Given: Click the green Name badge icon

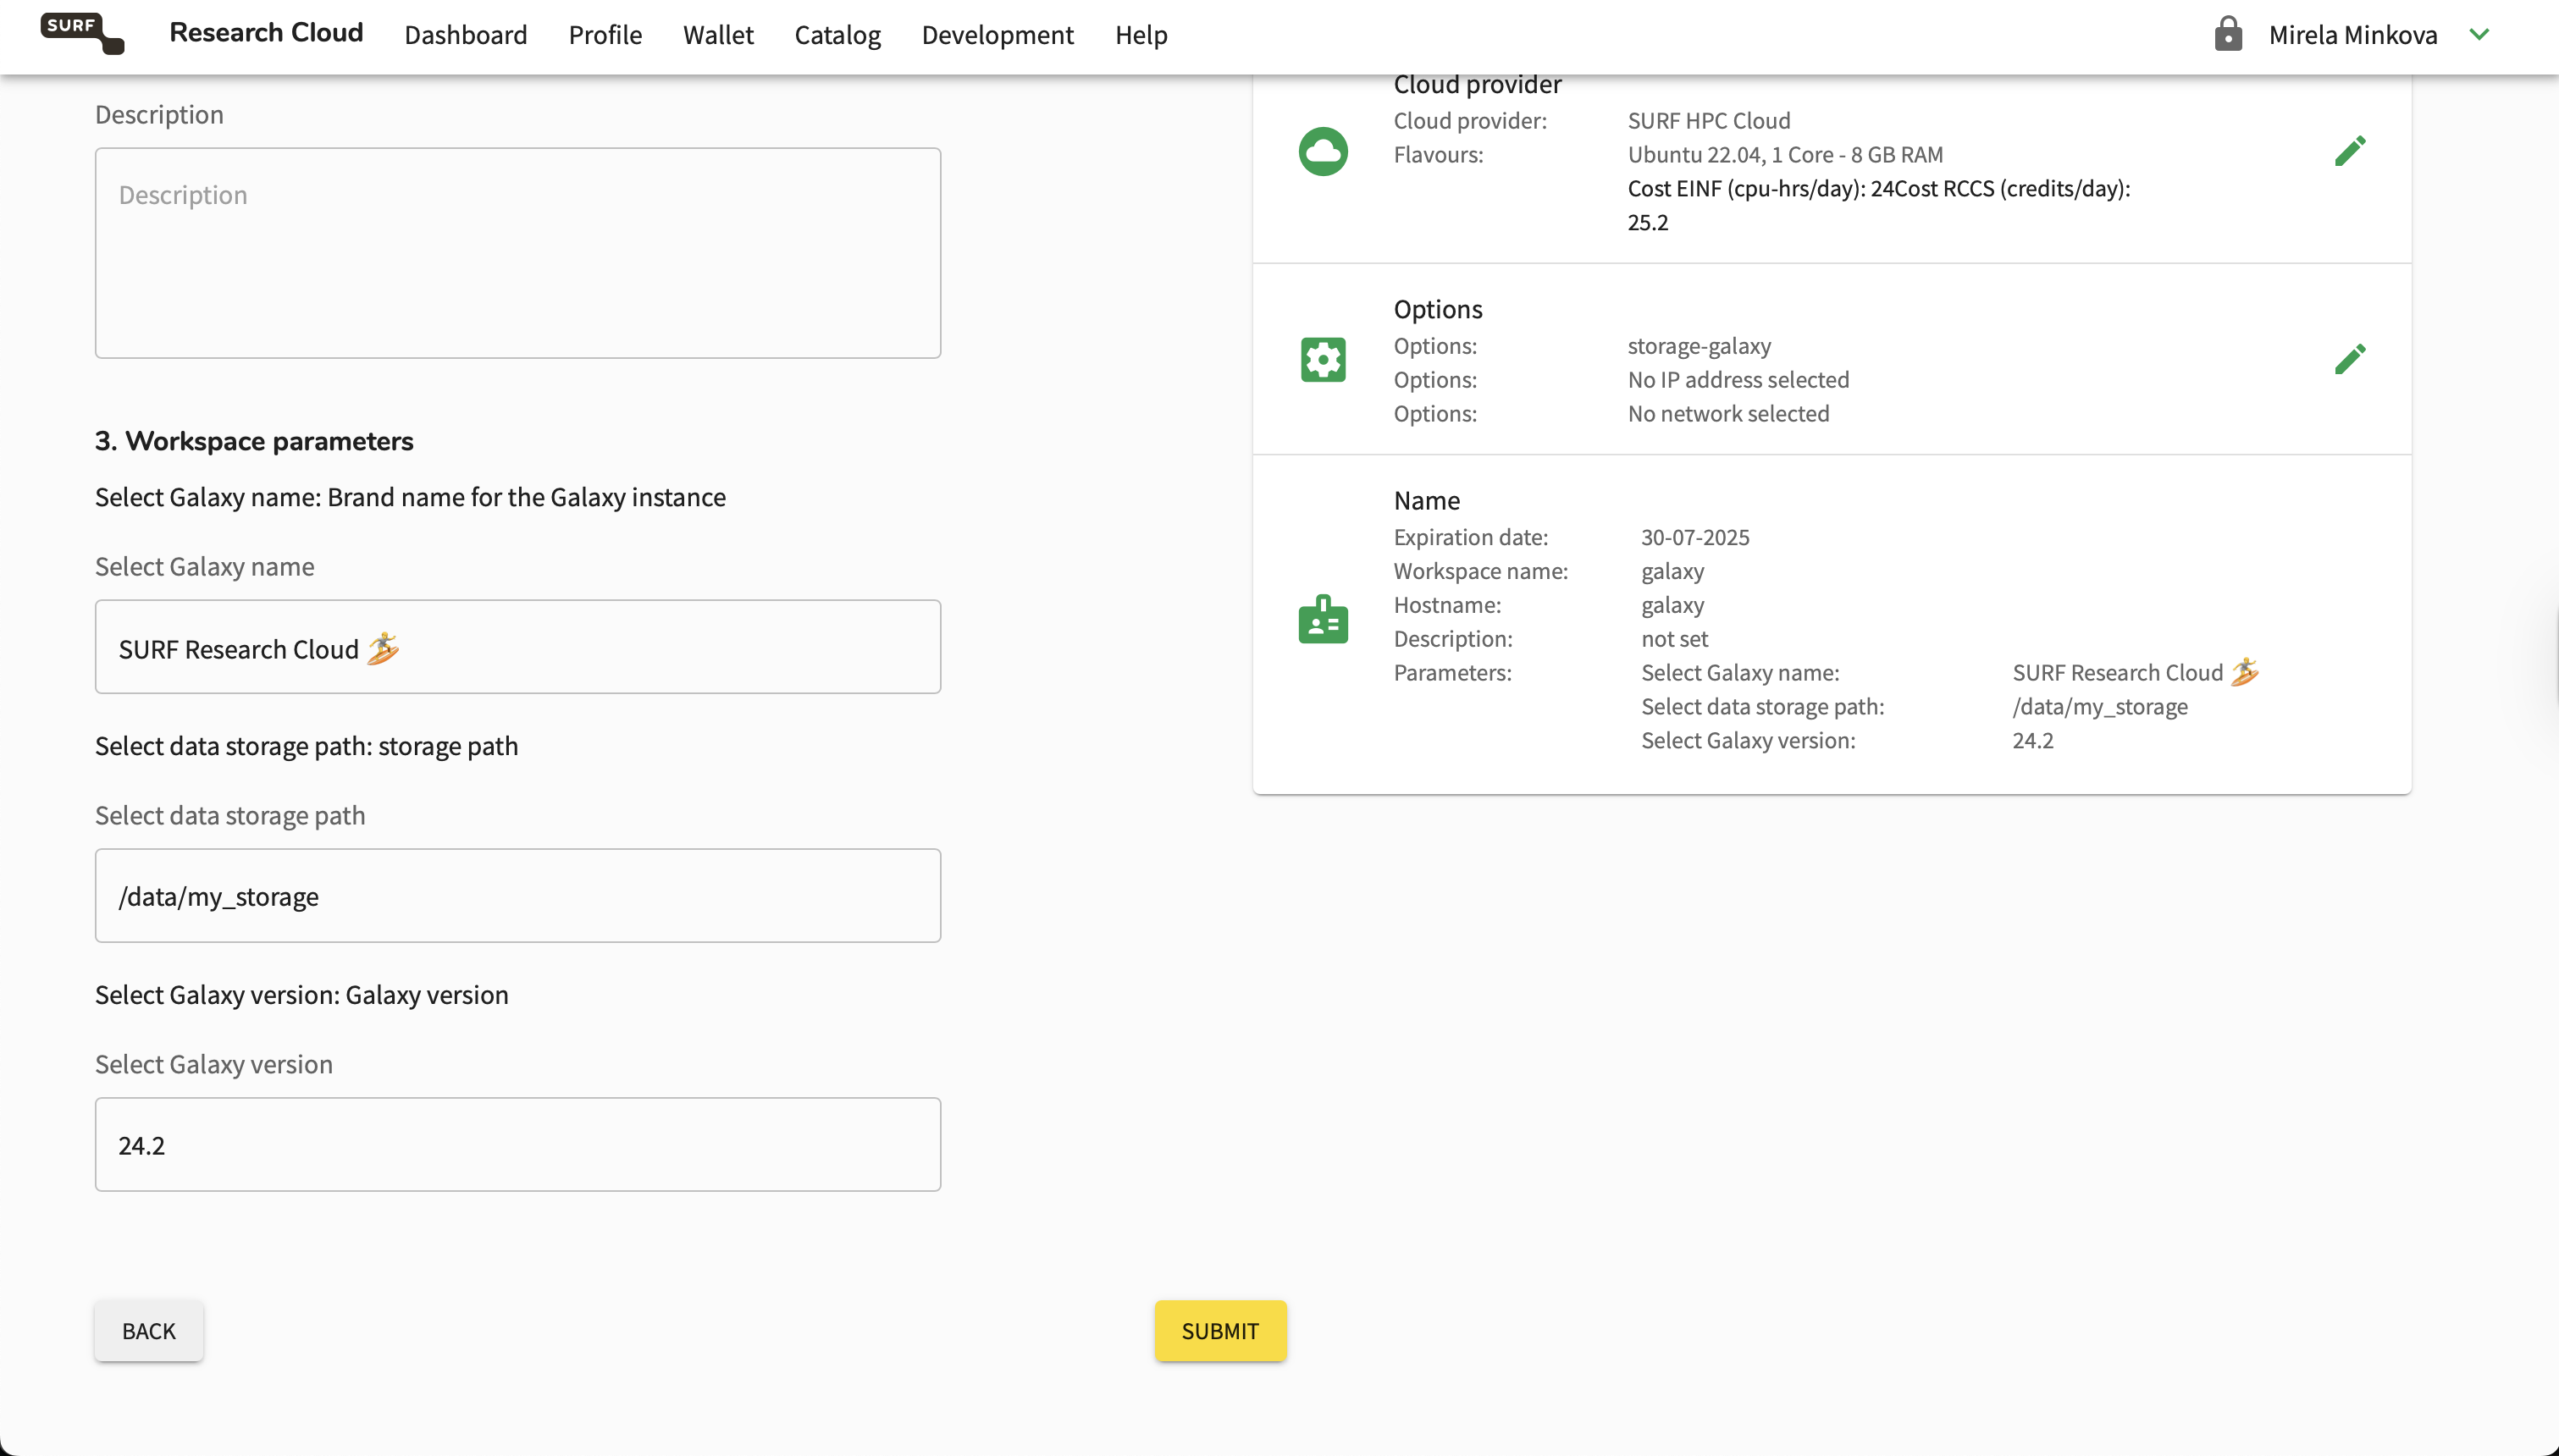Looking at the screenshot, I should tap(1323, 619).
